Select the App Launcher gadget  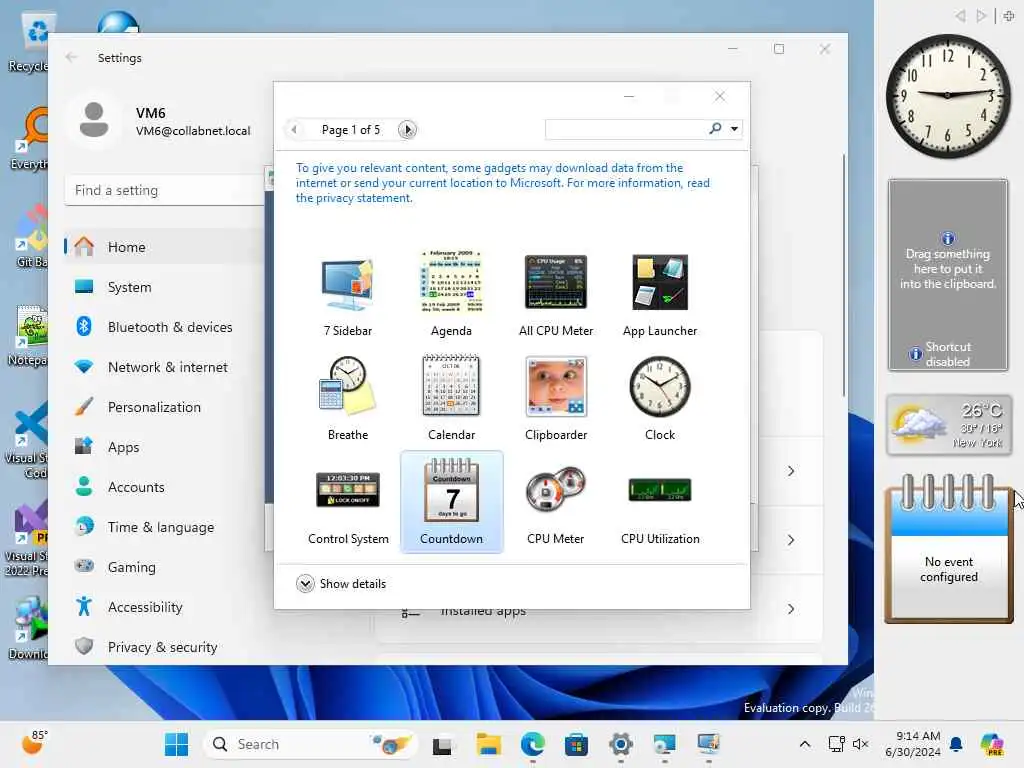pyautogui.click(x=660, y=294)
